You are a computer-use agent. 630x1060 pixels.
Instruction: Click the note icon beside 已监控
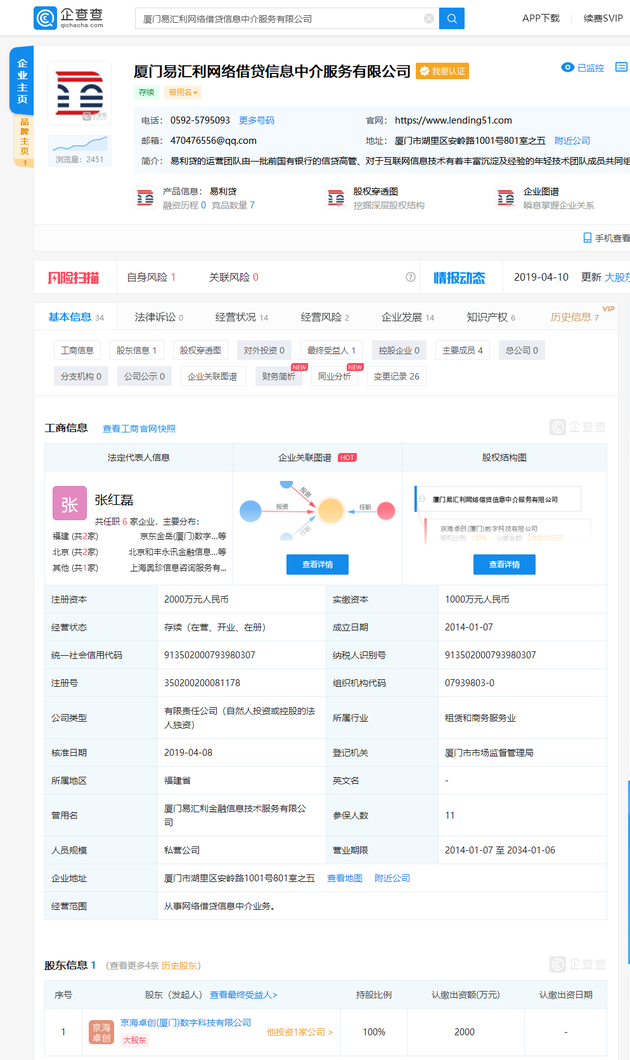click(x=621, y=67)
